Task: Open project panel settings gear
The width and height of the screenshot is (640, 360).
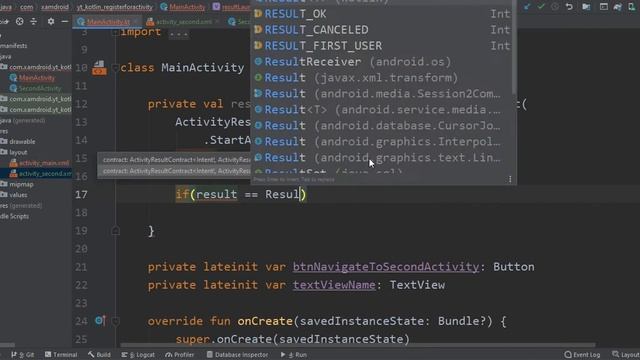Action: 51,21
